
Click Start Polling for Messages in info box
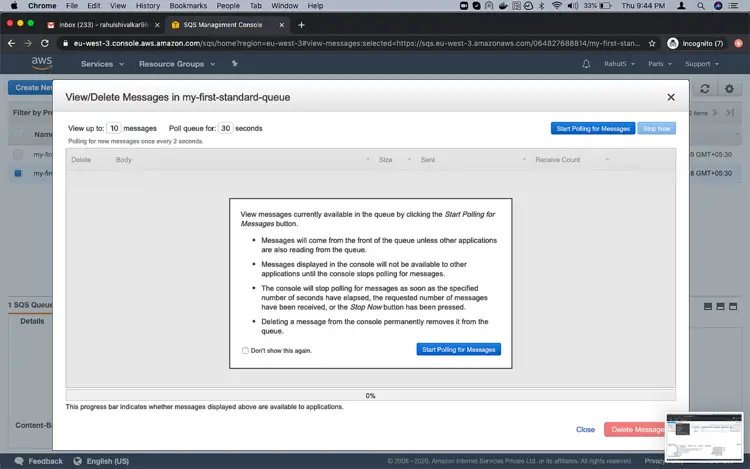point(458,349)
